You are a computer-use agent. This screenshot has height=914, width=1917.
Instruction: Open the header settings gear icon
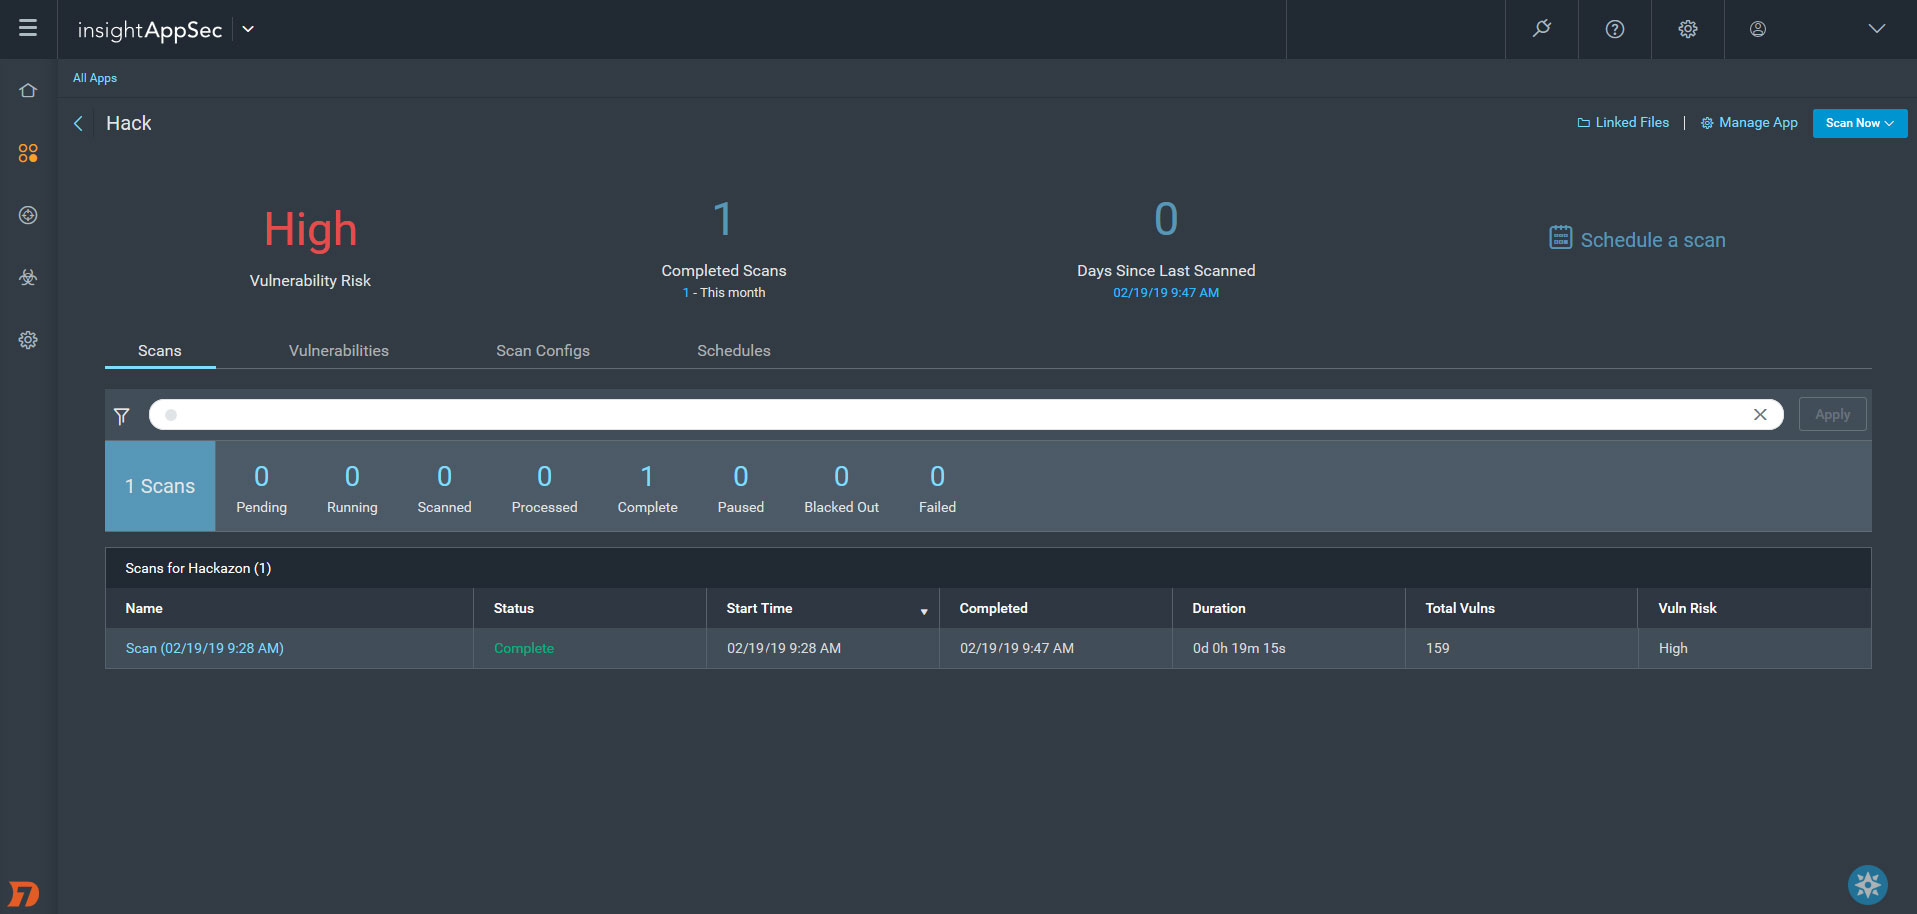point(1688,29)
